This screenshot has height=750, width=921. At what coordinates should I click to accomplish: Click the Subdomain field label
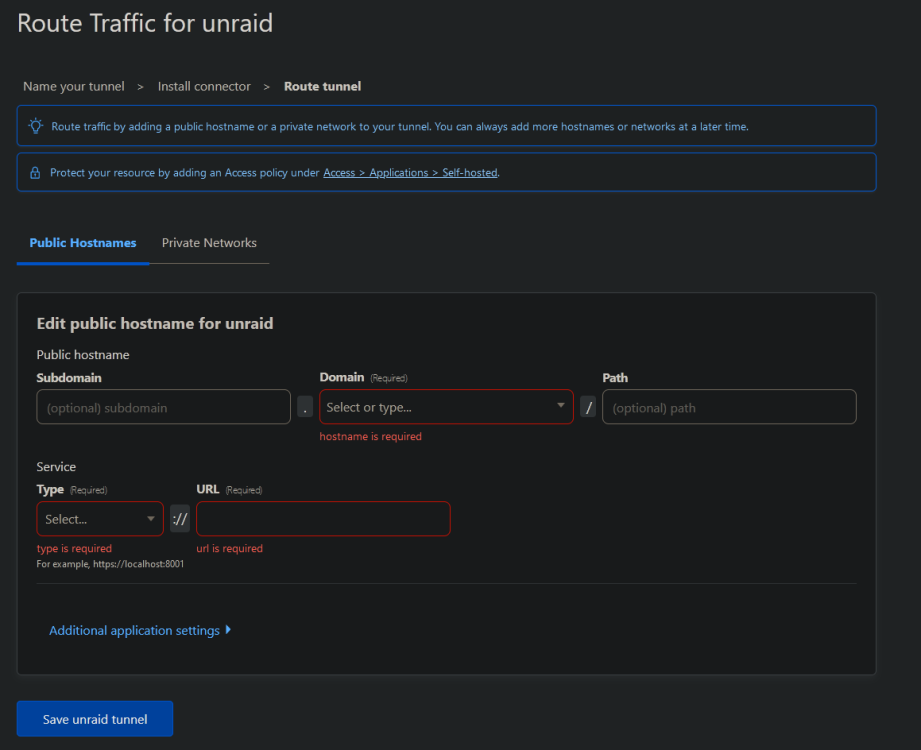pos(69,378)
